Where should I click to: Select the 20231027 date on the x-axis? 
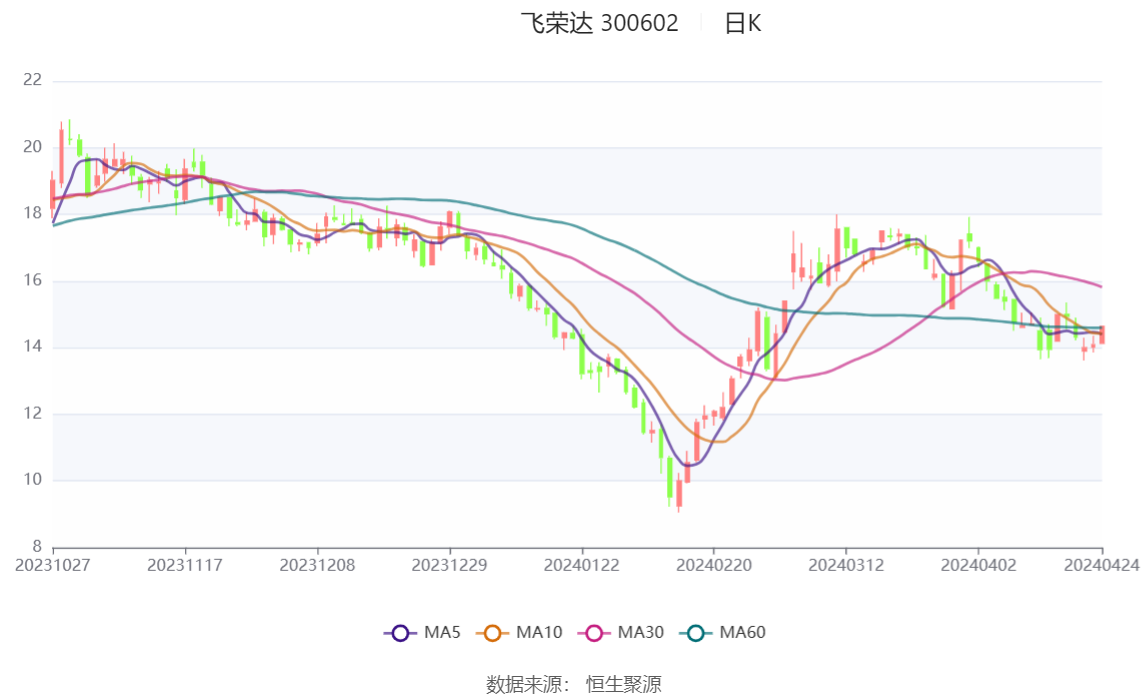point(53,565)
